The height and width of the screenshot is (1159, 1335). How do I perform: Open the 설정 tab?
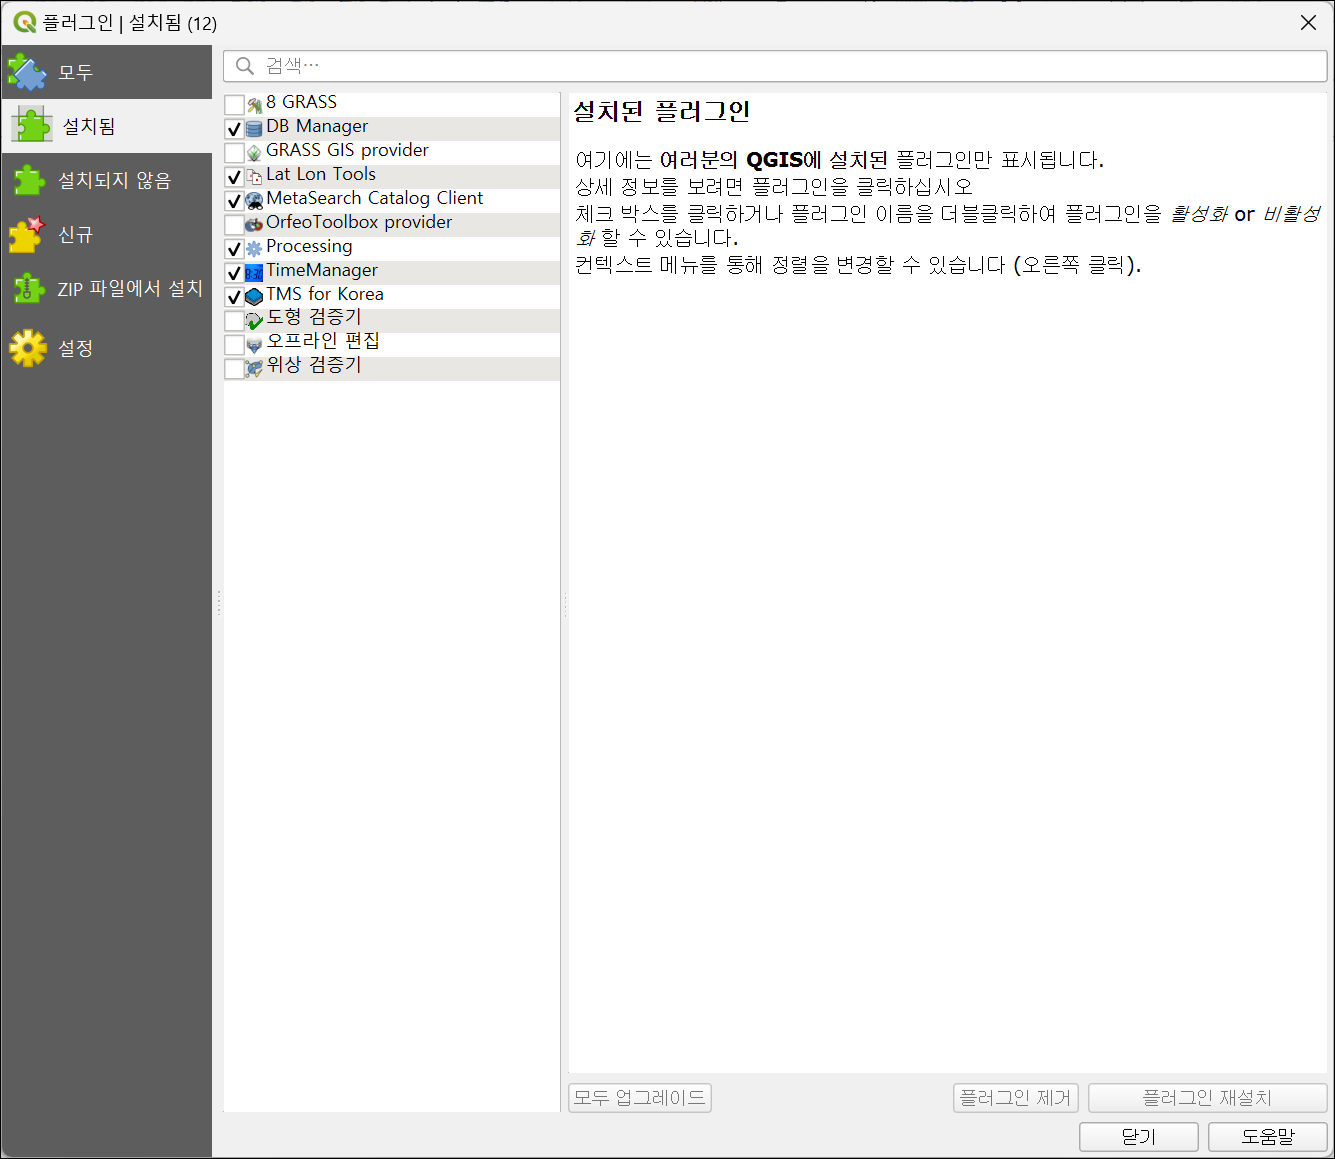[x=107, y=348]
